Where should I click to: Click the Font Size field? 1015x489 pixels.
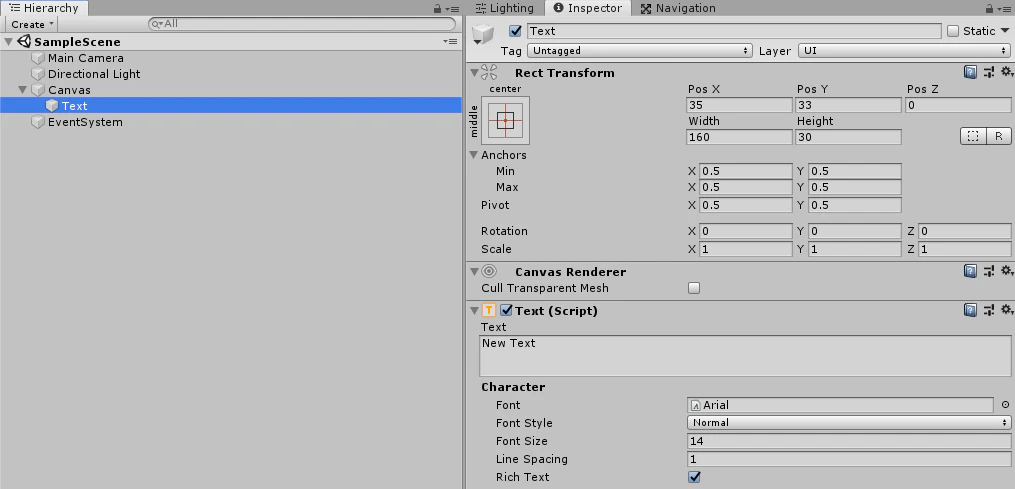849,441
